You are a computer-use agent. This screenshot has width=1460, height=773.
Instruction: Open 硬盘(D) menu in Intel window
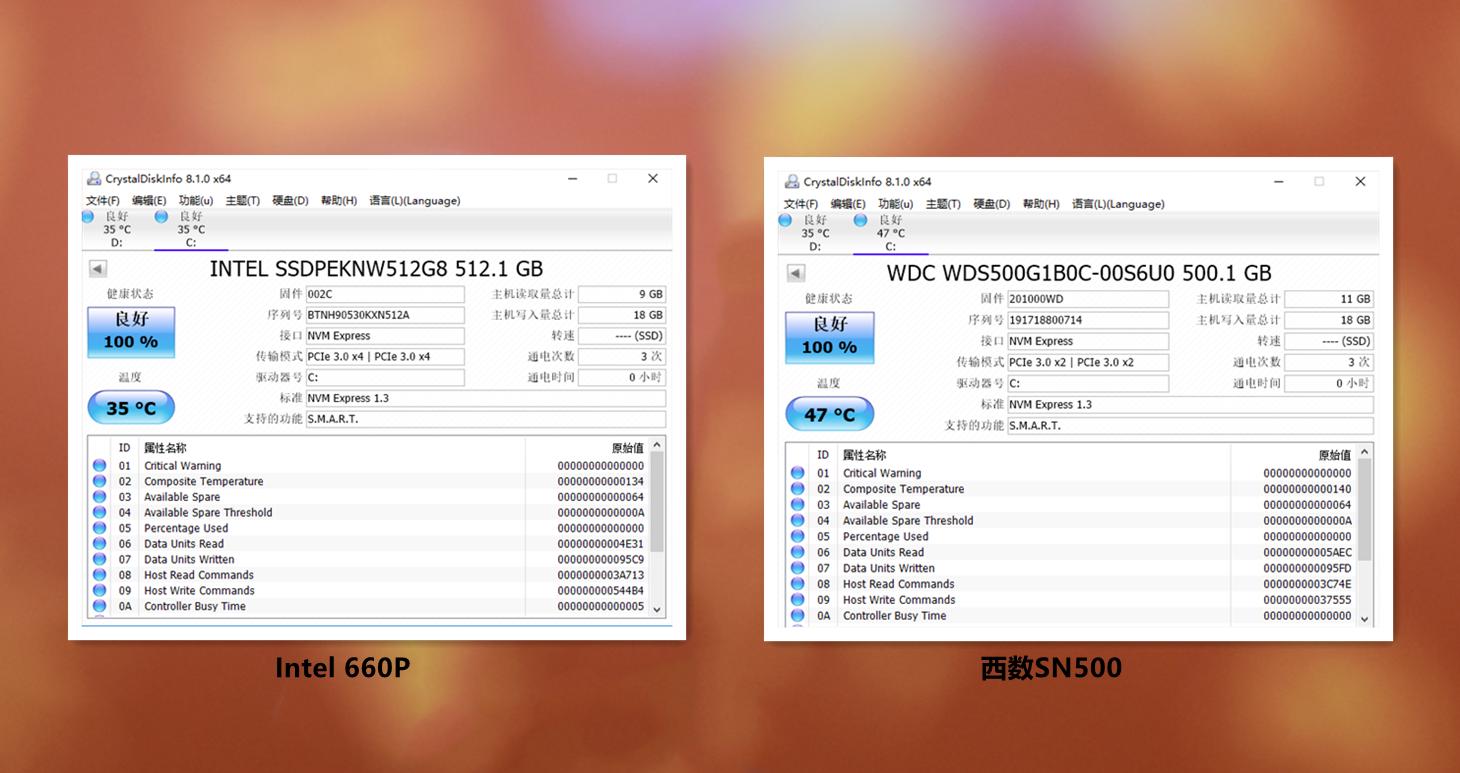coord(290,200)
